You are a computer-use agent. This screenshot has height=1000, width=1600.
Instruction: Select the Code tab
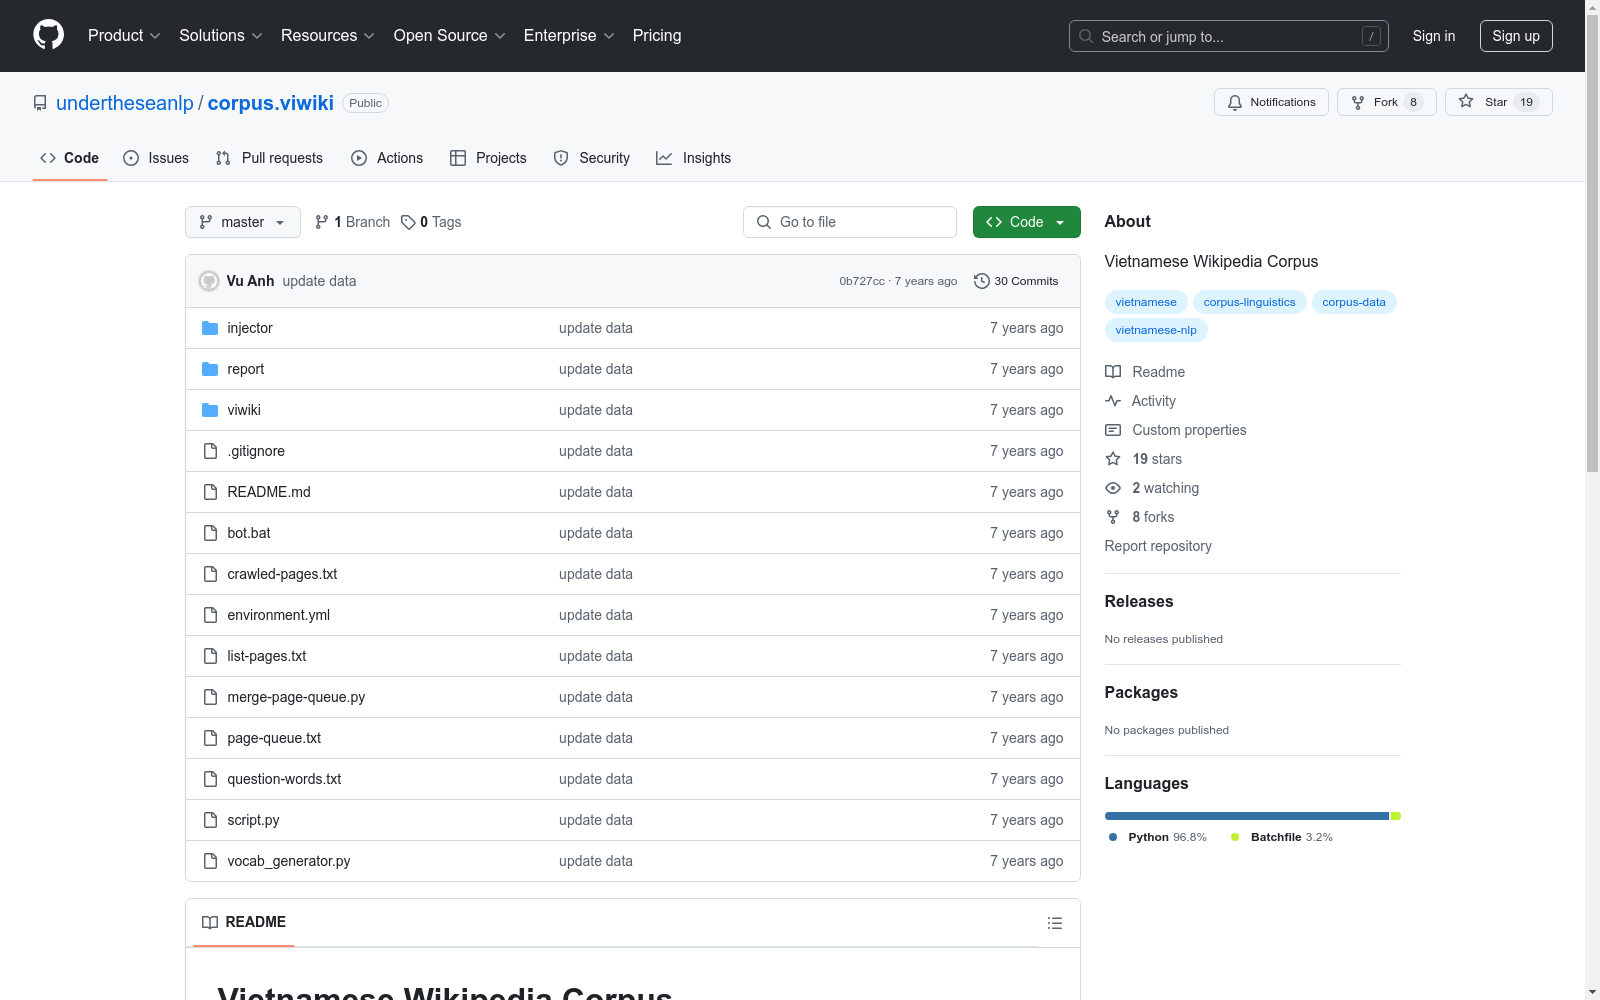coord(70,158)
